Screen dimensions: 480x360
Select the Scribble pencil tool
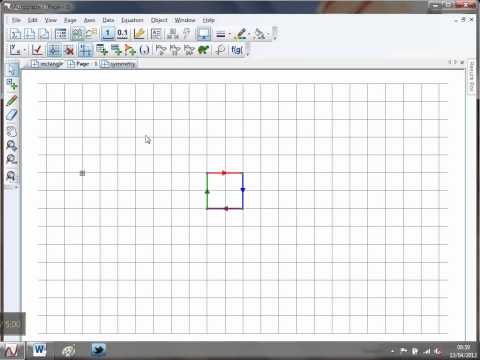[12, 100]
